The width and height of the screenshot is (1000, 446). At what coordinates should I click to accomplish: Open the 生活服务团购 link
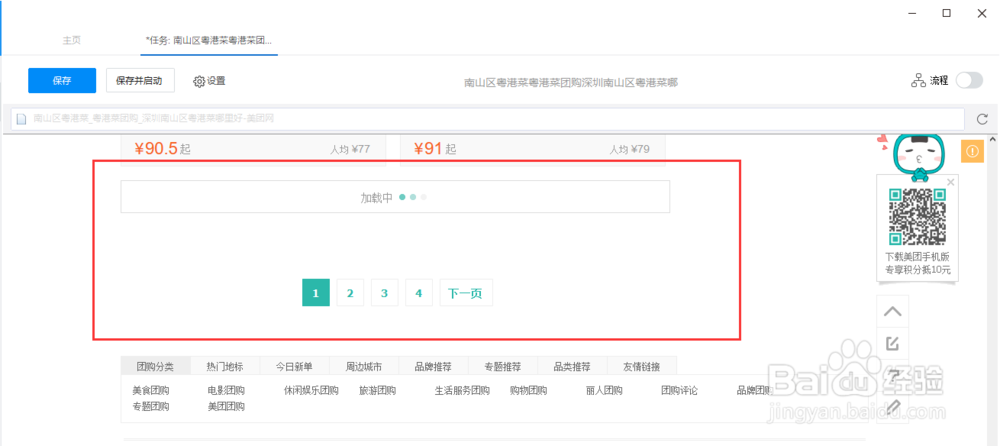pos(462,391)
